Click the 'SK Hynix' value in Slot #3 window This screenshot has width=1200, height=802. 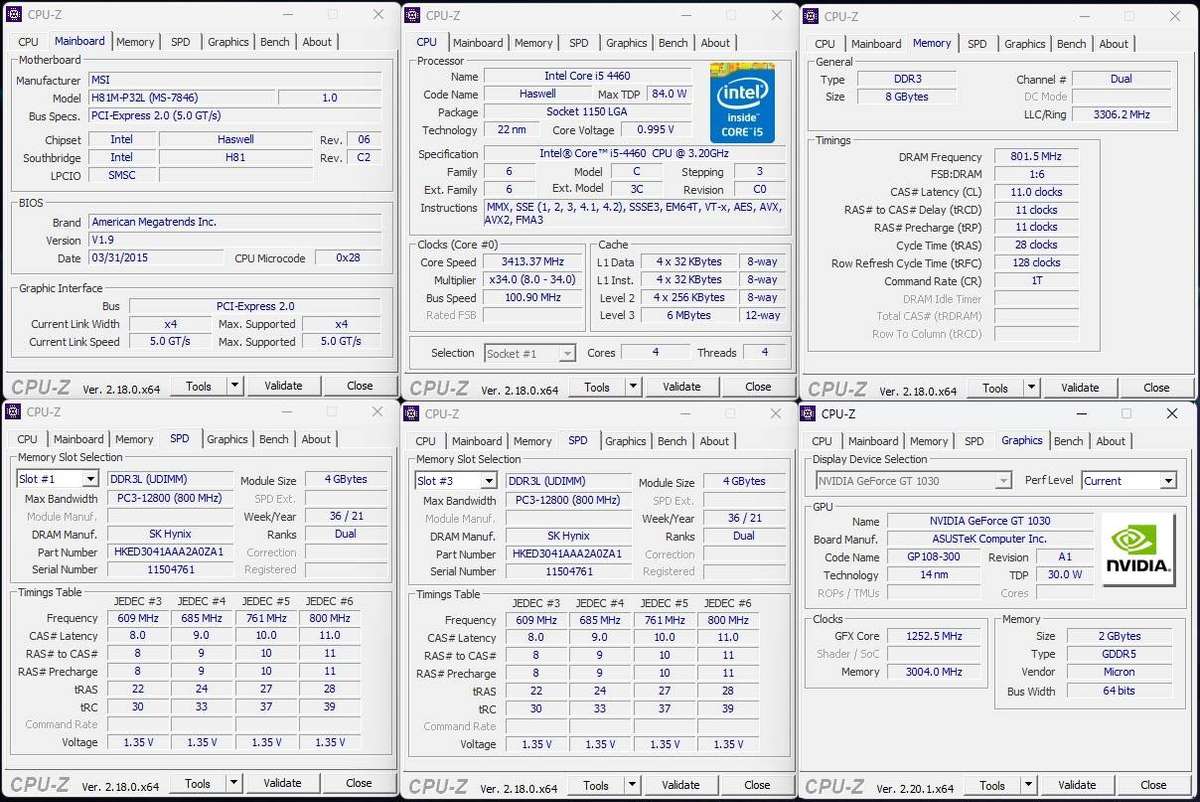[x=569, y=536]
